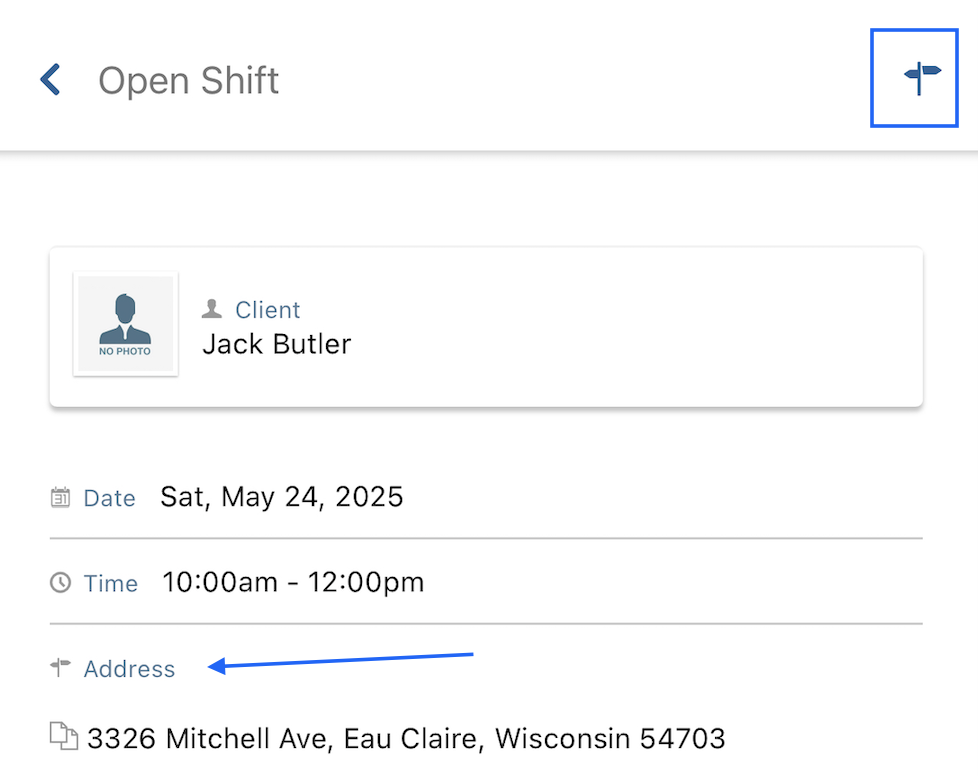978x776 pixels.
Task: Open directions via signpost icon in header
Action: point(922,78)
